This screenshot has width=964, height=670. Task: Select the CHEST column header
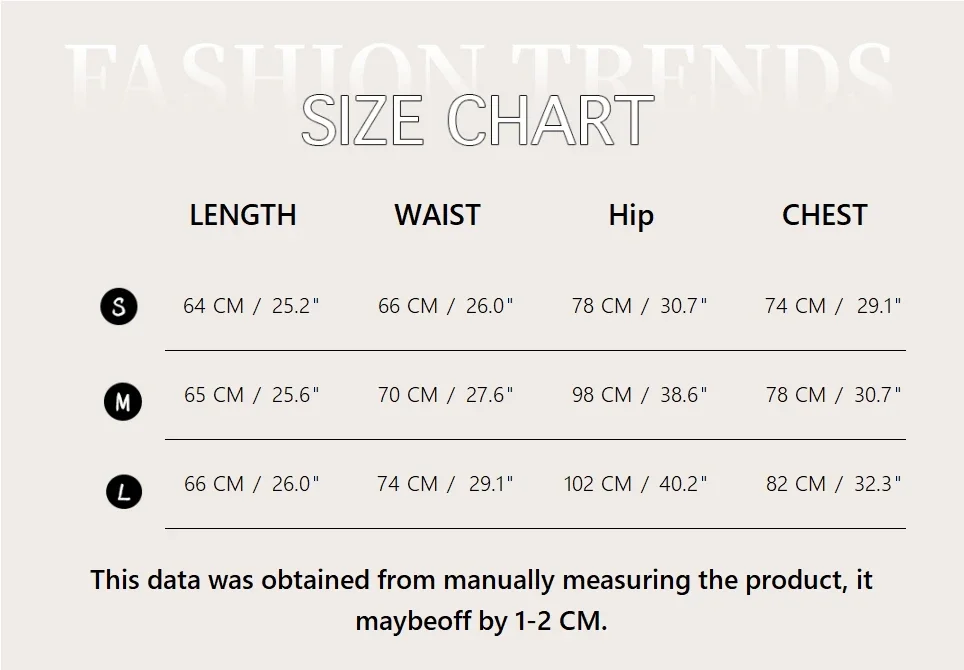824,215
